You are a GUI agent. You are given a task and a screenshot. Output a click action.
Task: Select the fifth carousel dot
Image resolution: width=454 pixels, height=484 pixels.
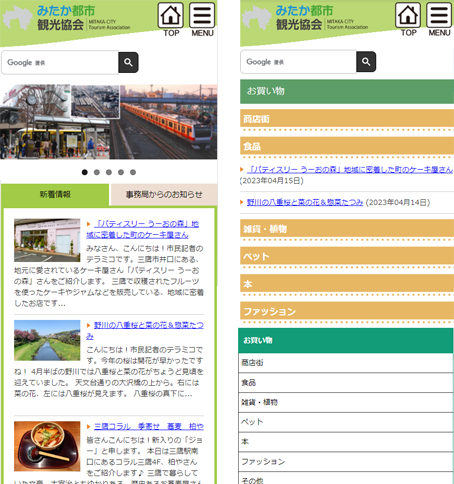[x=133, y=172]
